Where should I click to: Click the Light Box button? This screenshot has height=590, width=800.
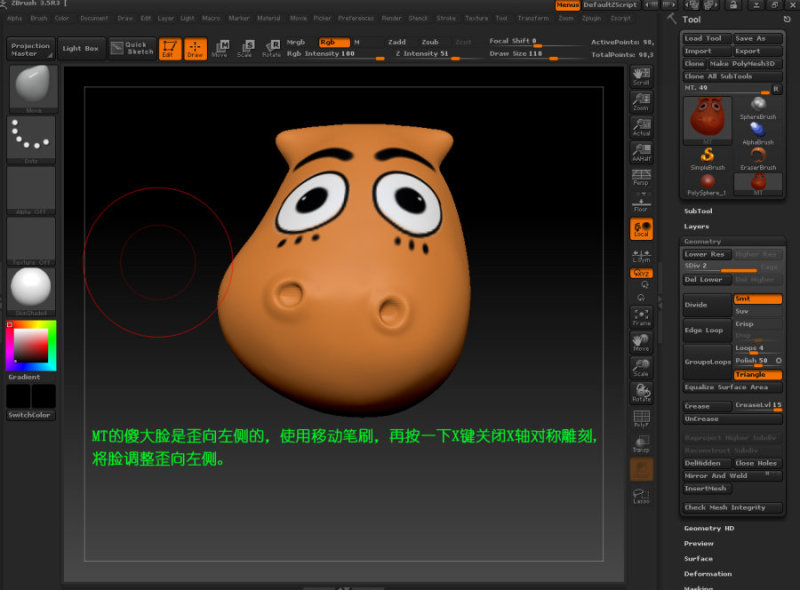pyautogui.click(x=81, y=48)
